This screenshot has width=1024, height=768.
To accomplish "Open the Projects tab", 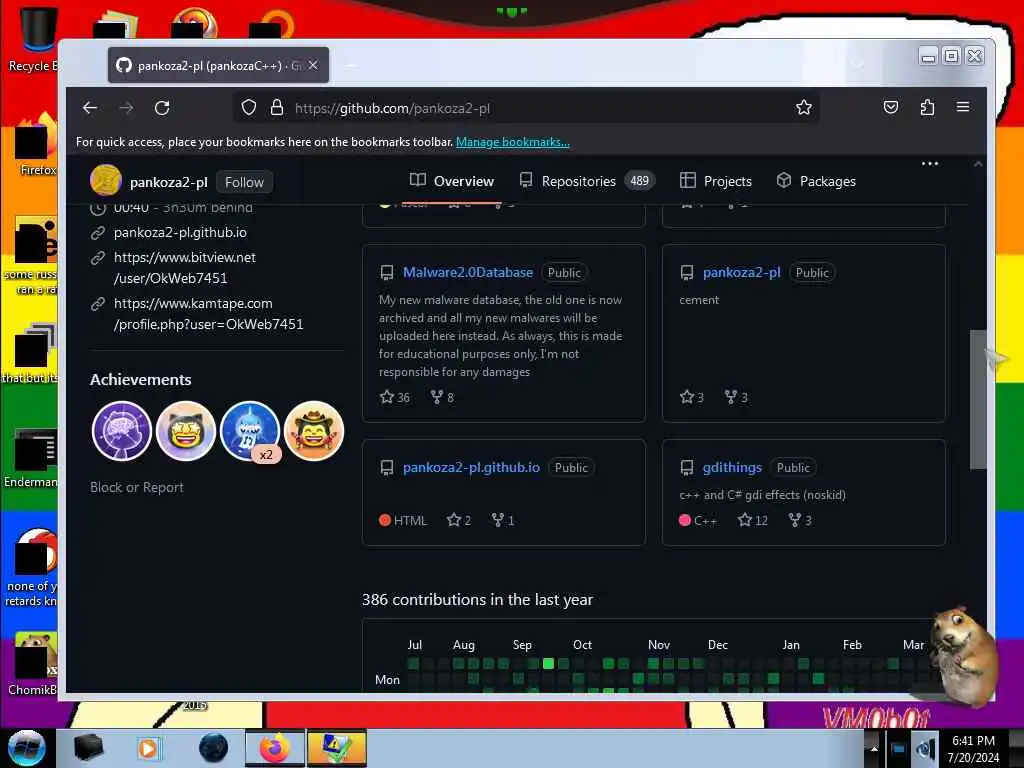I will click(716, 181).
